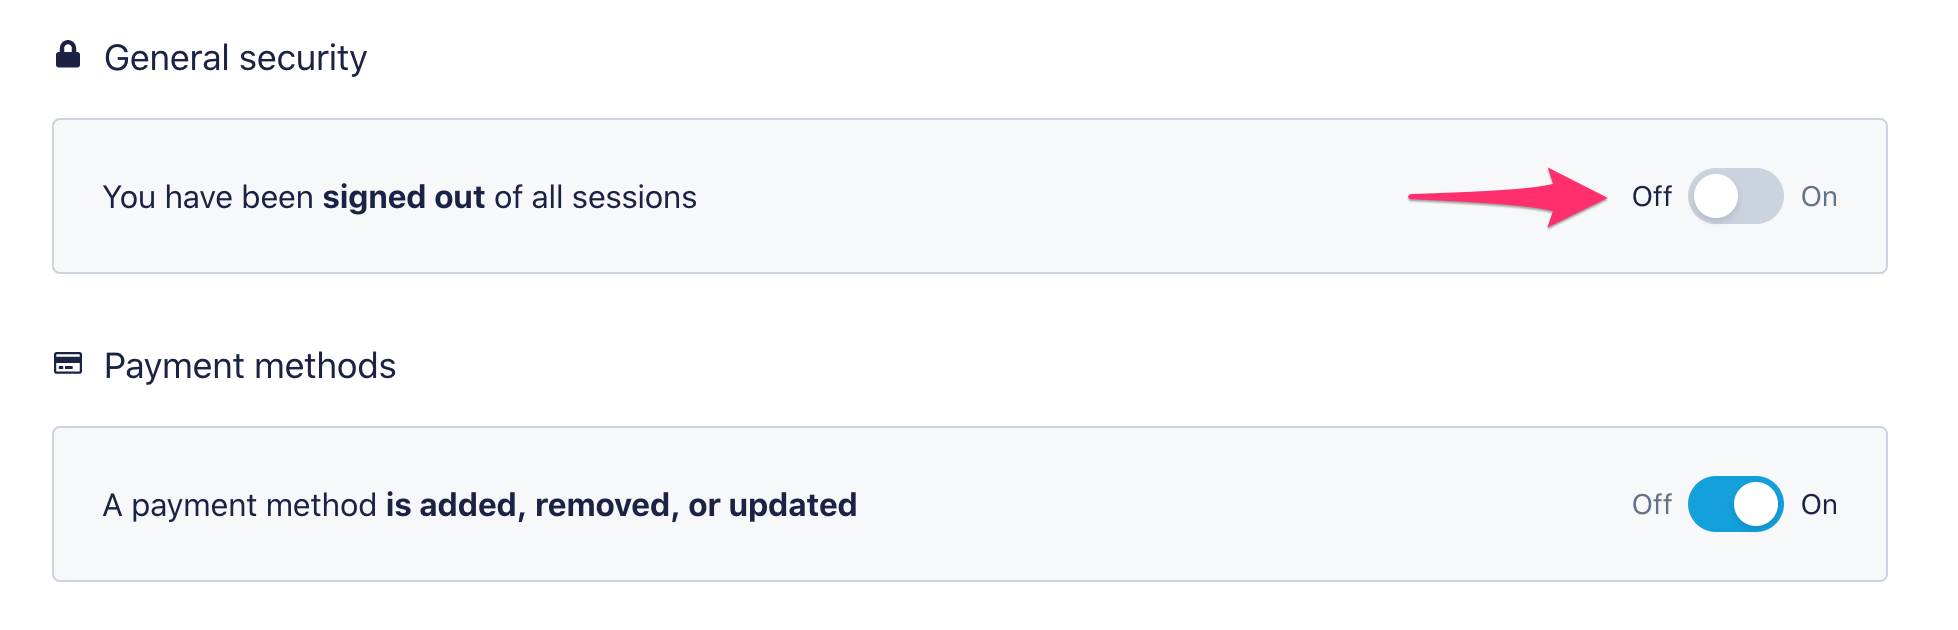Viewport: 1958px width, 630px height.
Task: Click the lock icon beside General security
Action: 68,55
